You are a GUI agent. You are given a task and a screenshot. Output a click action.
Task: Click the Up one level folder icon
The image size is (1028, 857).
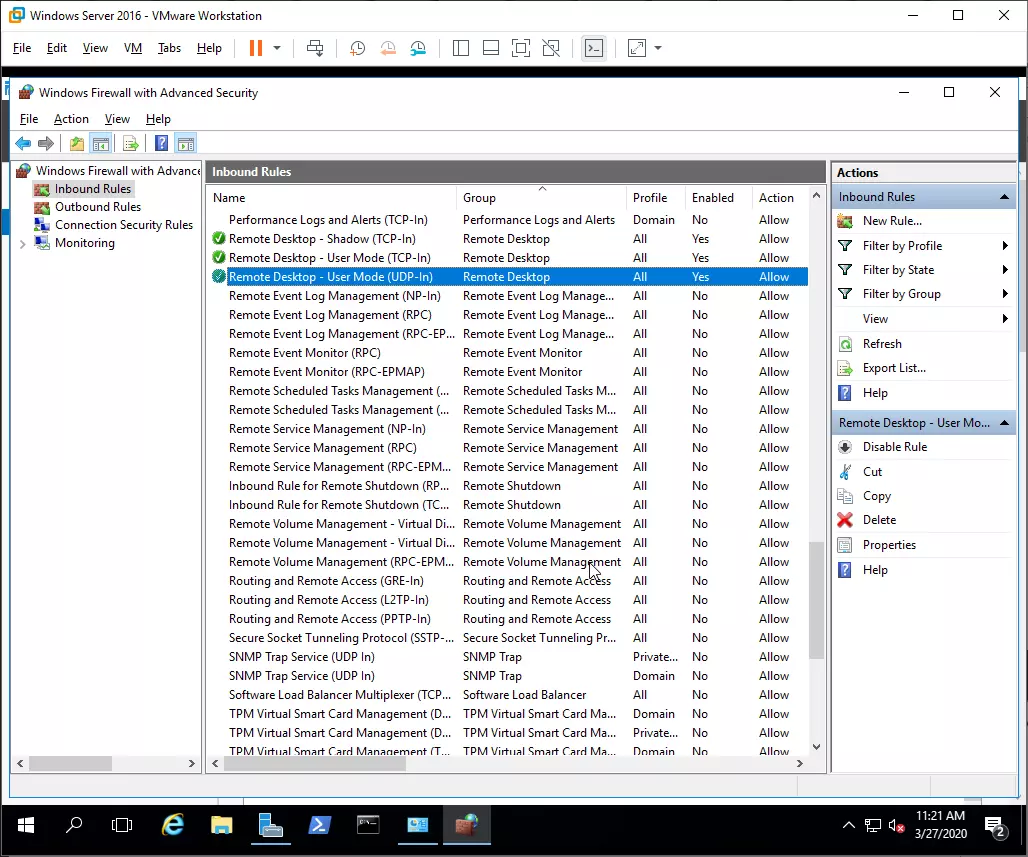point(77,143)
